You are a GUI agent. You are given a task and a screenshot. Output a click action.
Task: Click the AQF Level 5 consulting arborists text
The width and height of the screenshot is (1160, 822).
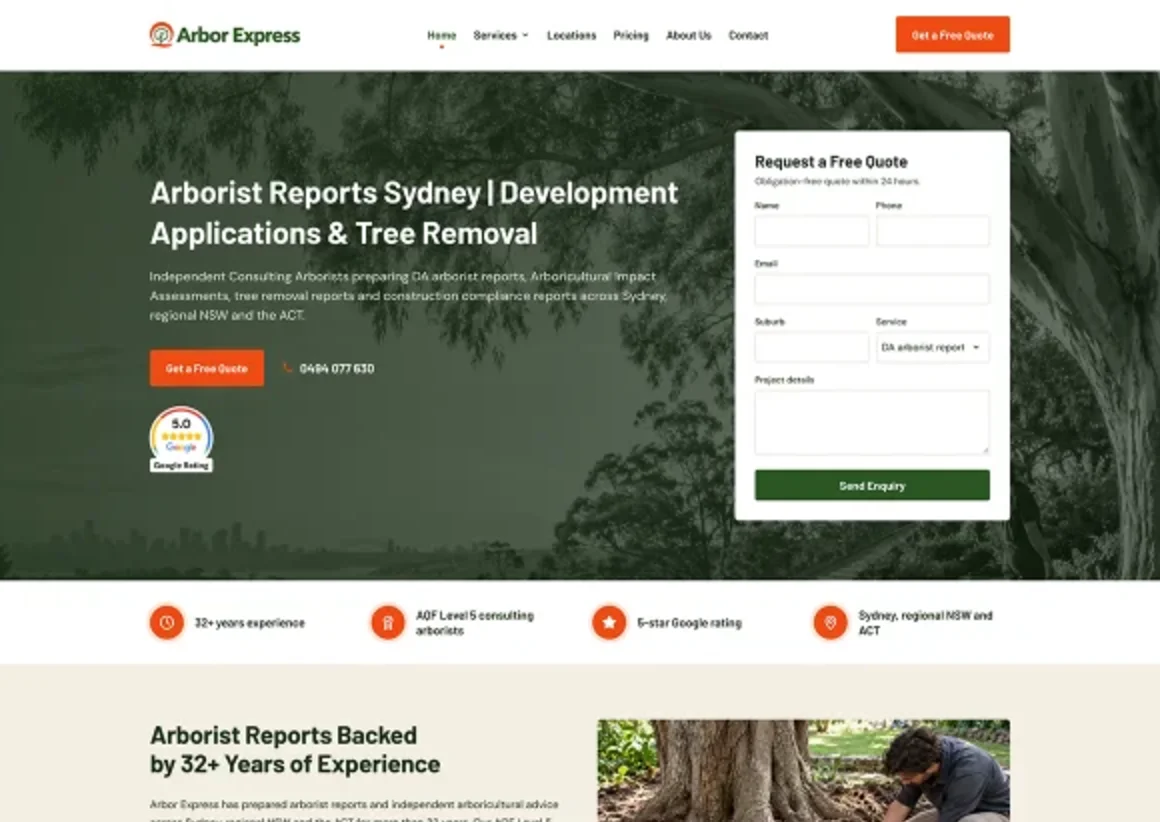[474, 623]
